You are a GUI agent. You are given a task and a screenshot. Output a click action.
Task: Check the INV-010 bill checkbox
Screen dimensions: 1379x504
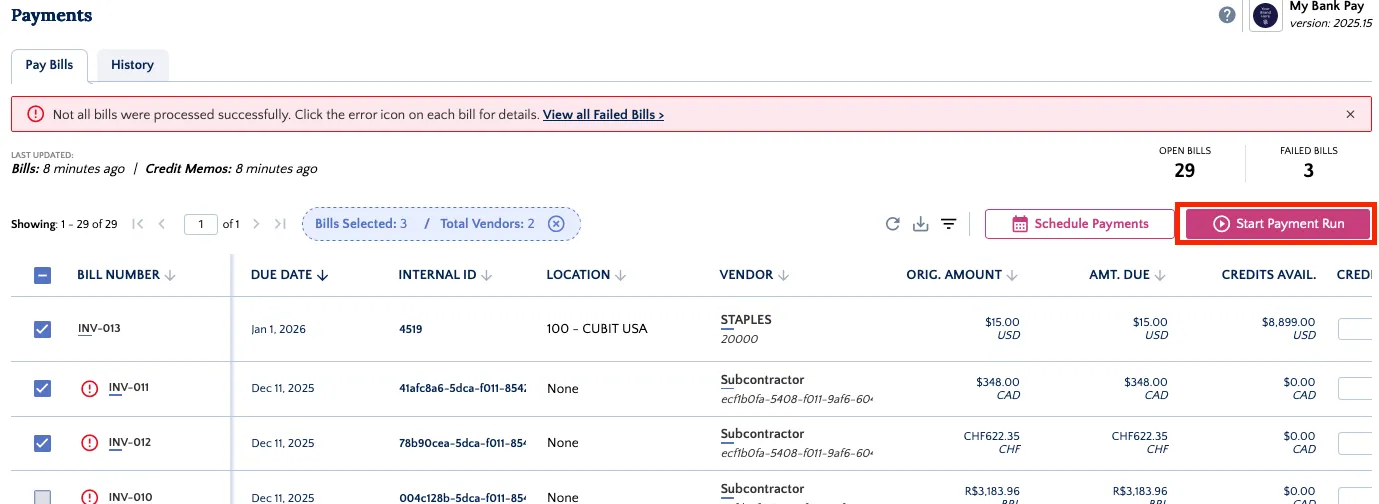tap(42, 497)
